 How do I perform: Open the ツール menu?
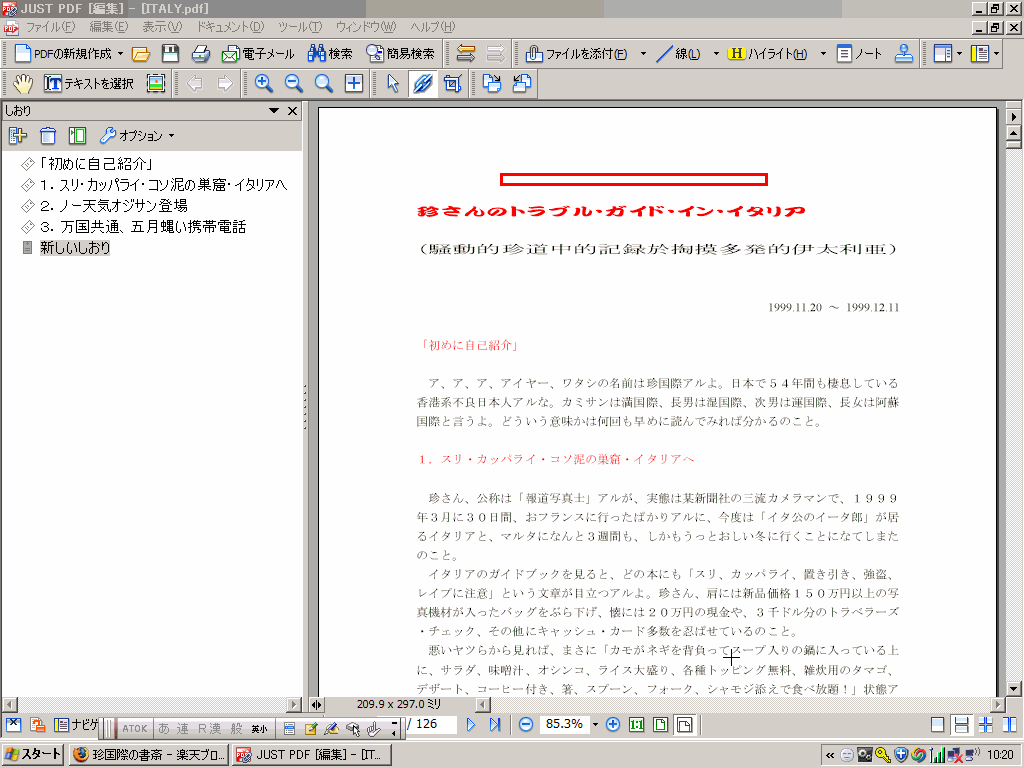[300, 27]
